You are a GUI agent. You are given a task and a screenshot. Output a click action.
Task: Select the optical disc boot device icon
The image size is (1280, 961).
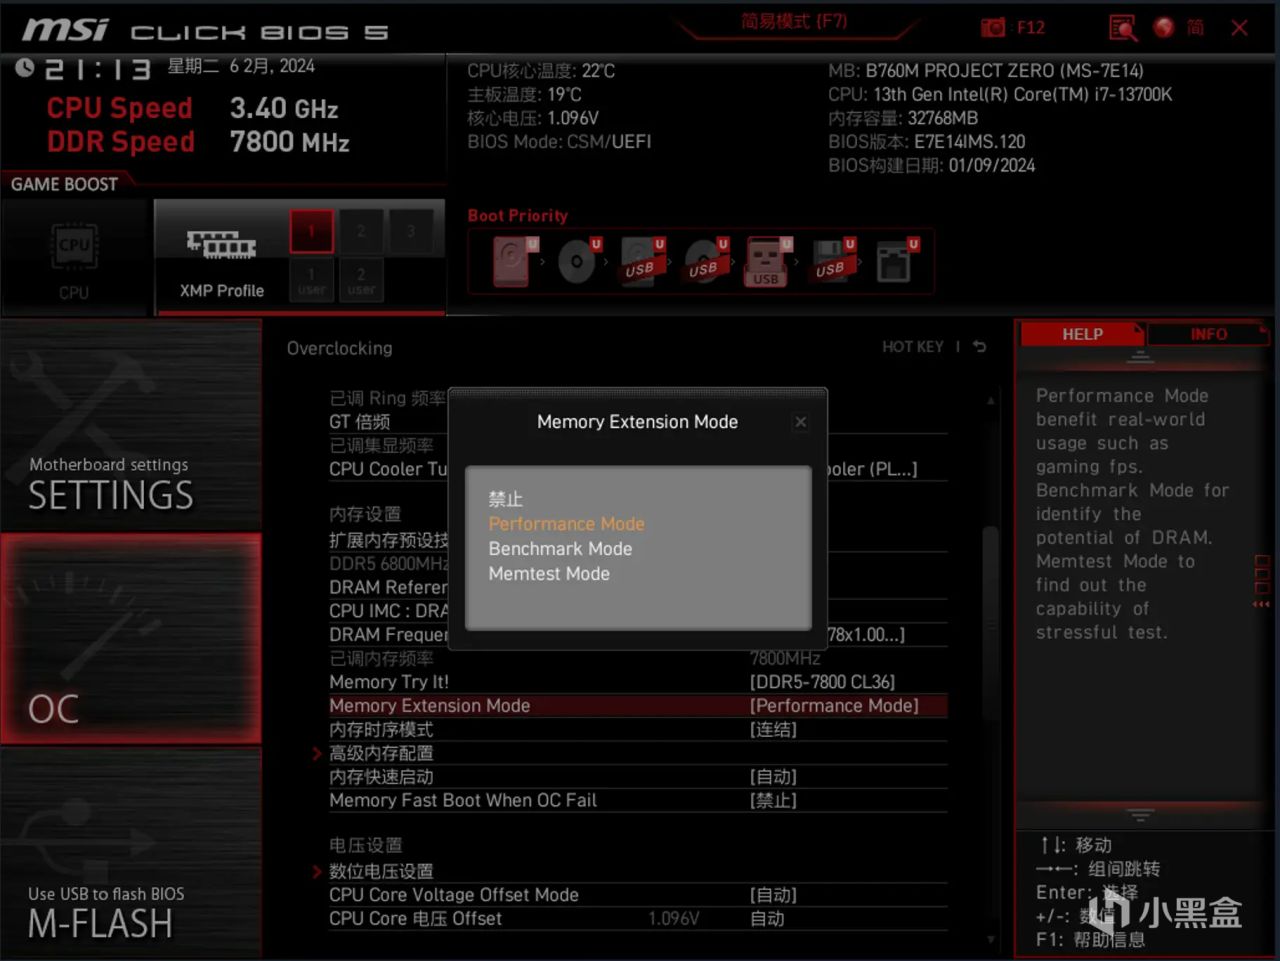tap(578, 261)
